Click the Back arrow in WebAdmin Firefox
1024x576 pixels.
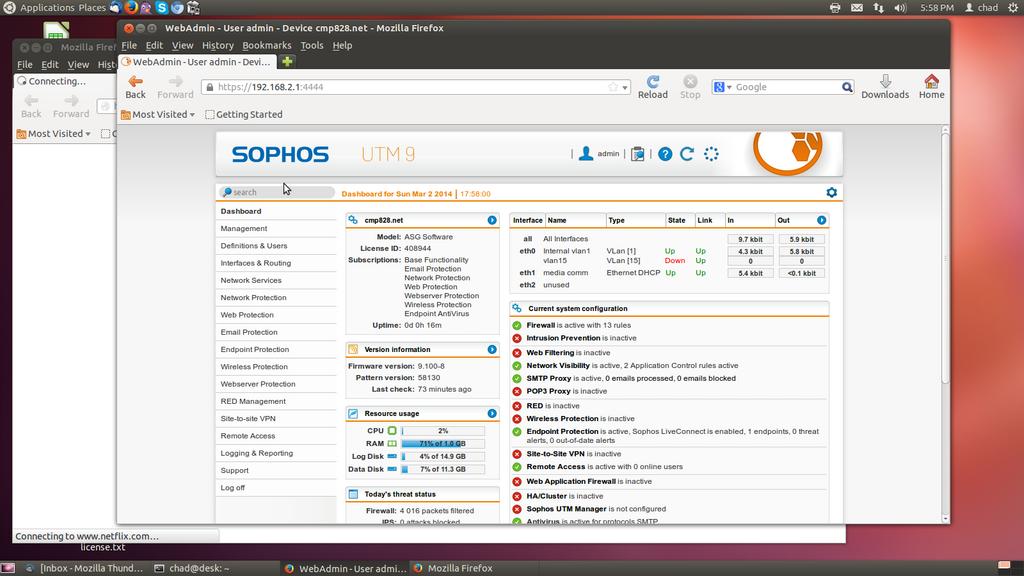(x=135, y=81)
